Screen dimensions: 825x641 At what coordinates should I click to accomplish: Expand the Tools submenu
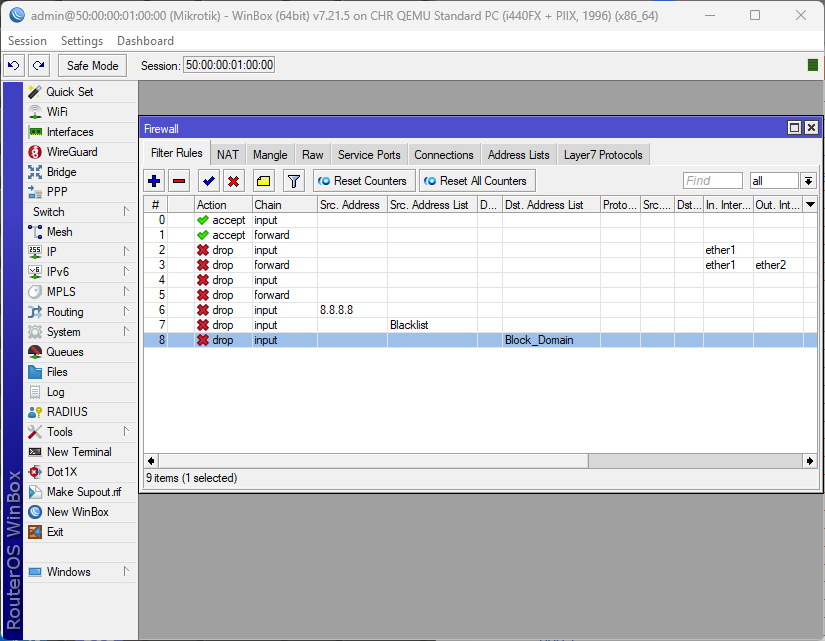80,432
